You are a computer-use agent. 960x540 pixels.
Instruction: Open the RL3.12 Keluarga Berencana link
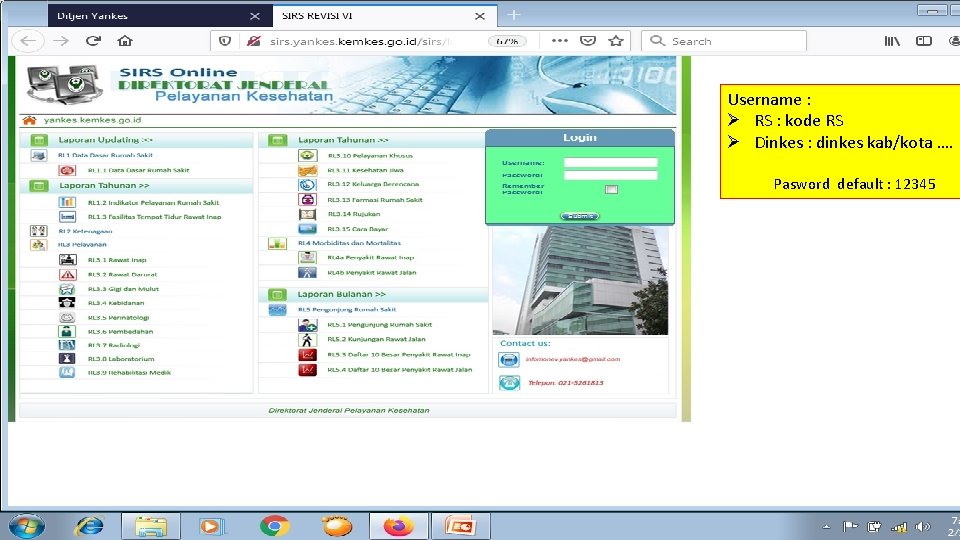tap(373, 184)
